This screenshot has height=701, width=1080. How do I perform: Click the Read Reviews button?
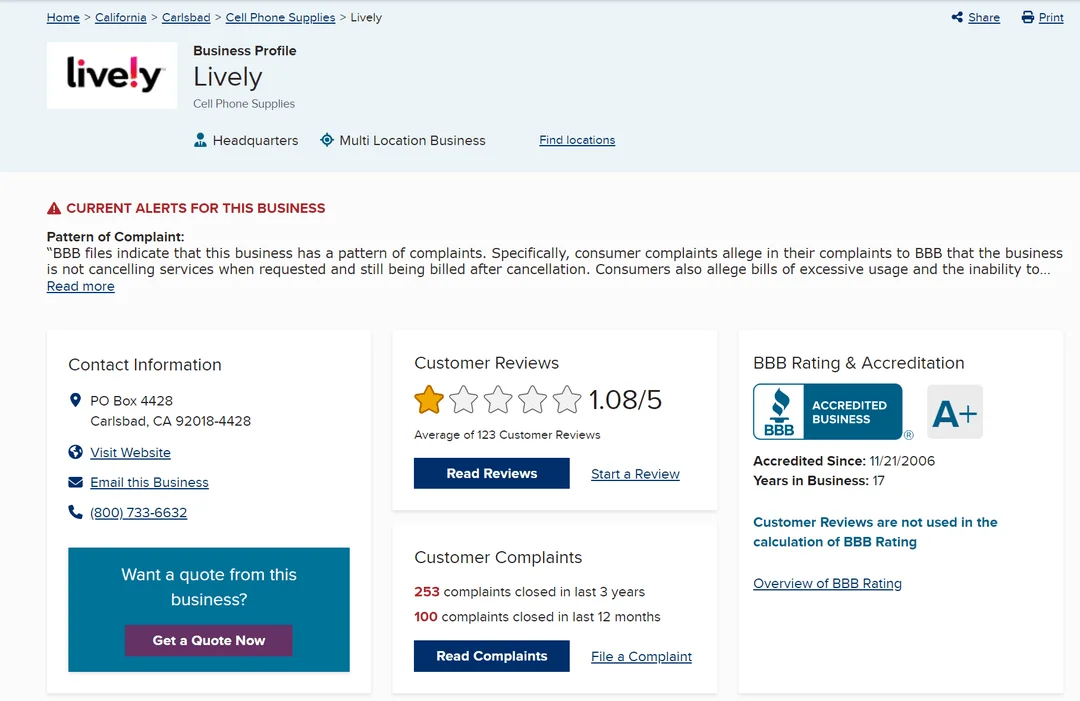pos(492,473)
